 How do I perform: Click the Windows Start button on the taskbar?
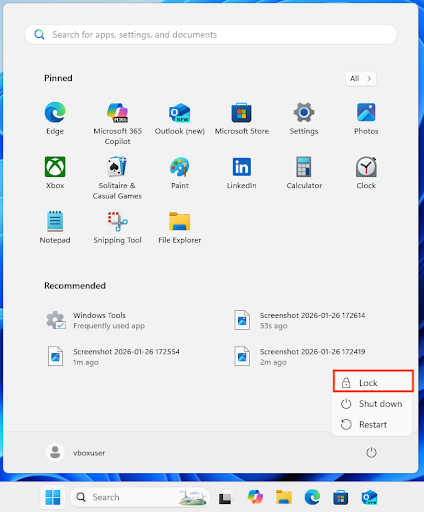pos(53,497)
